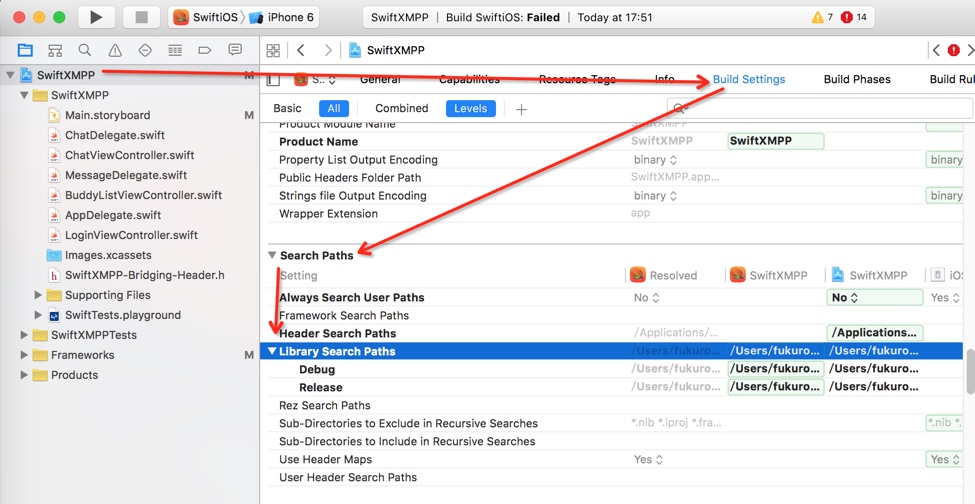Collapse the Search Paths section
975x504 pixels.
coord(272,255)
